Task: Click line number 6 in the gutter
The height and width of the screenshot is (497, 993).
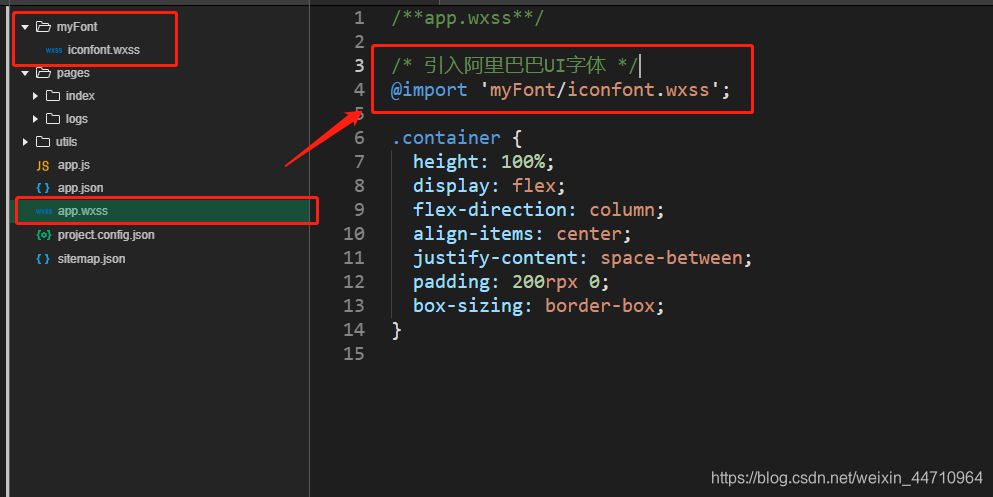Action: pos(359,138)
